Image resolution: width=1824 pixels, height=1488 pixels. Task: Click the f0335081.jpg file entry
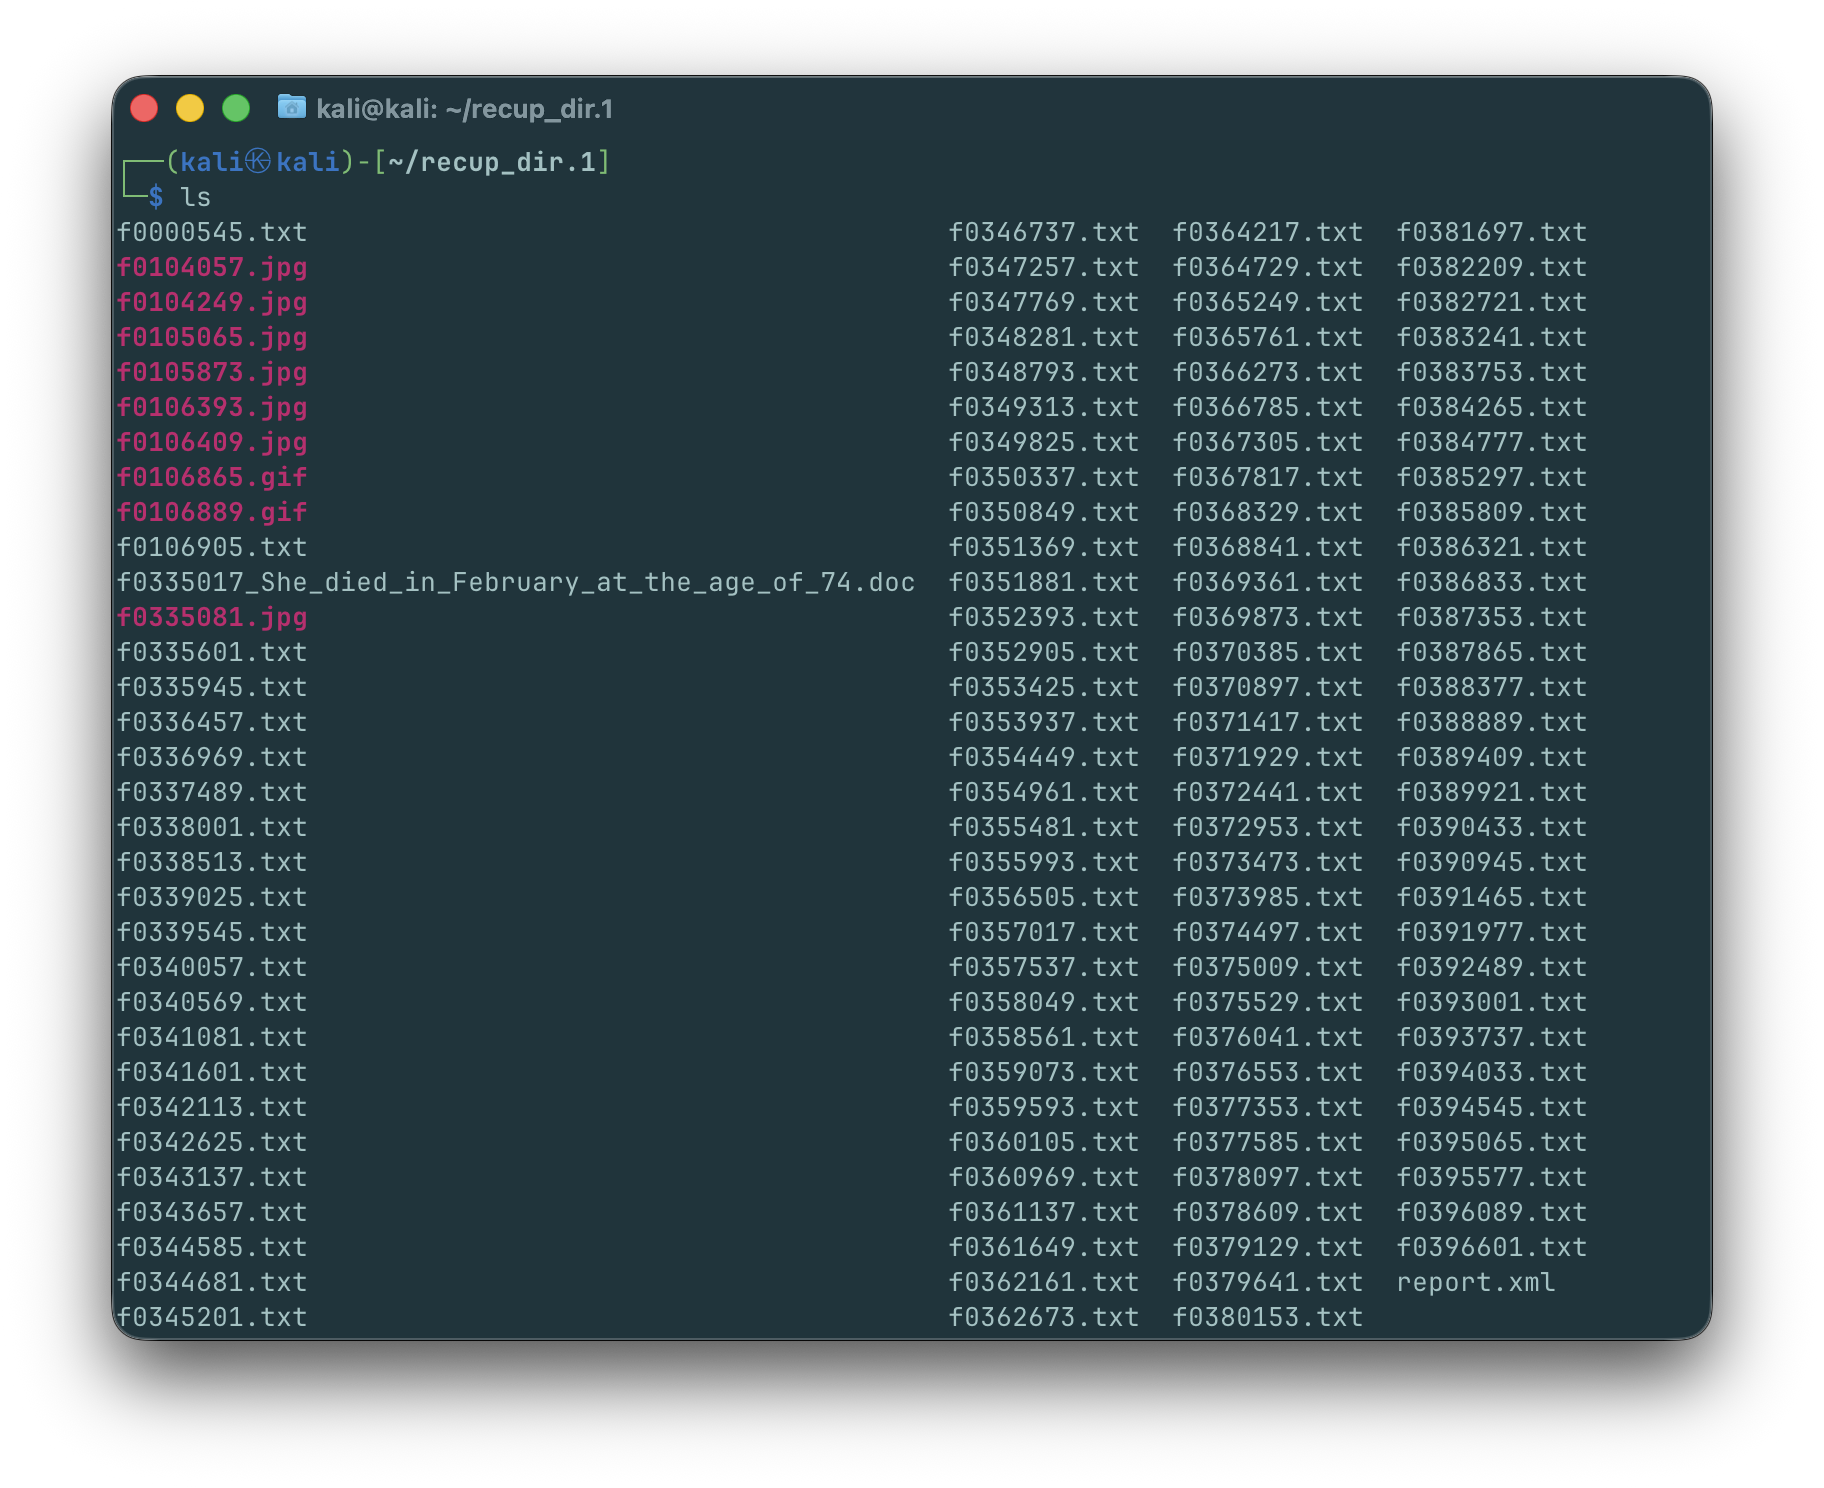pyautogui.click(x=212, y=617)
